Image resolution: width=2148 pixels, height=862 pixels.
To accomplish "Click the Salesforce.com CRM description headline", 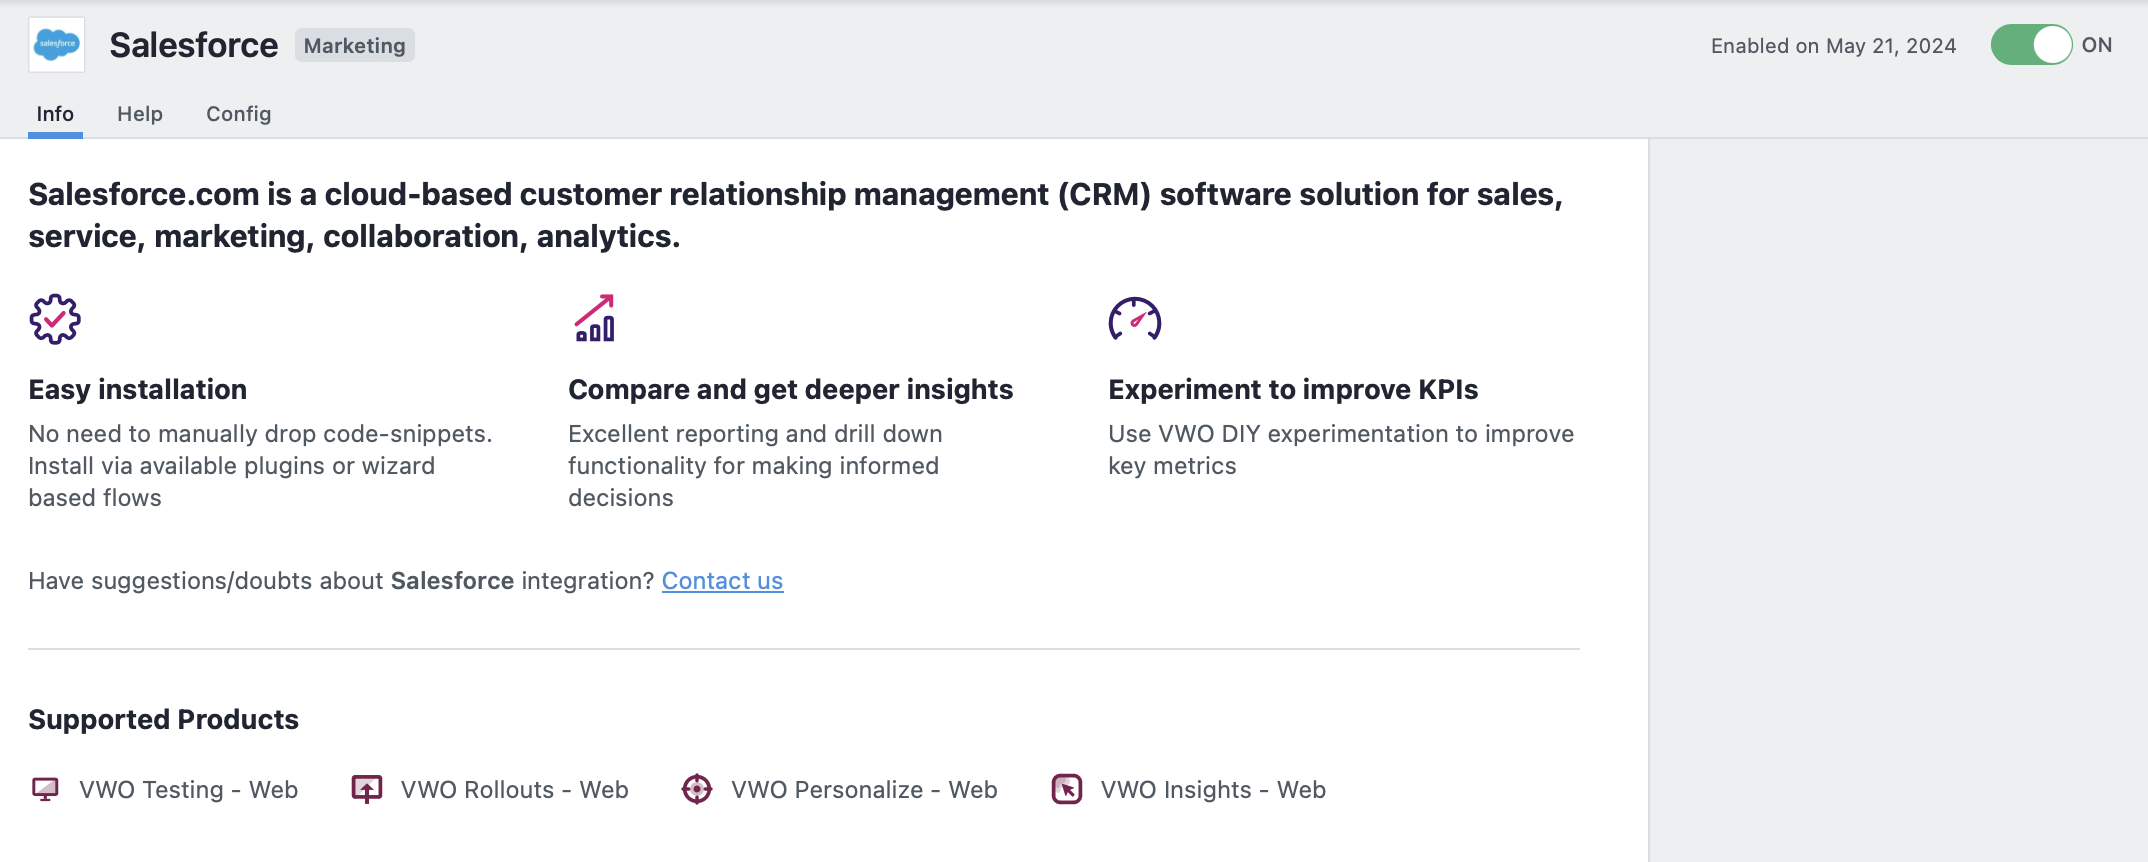I will (796, 215).
